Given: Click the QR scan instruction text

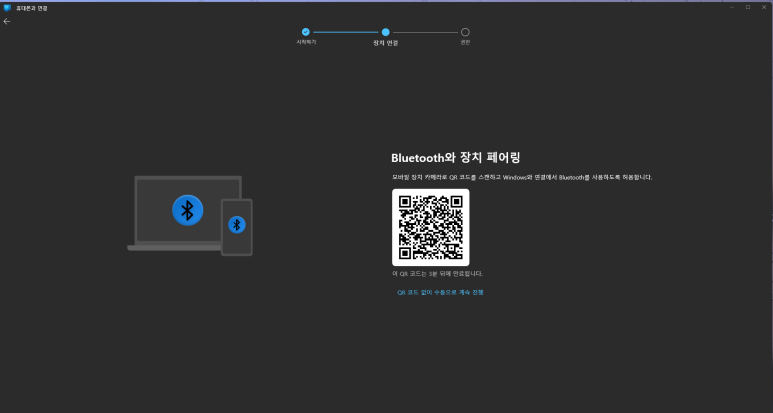Looking at the screenshot, I should (522, 177).
